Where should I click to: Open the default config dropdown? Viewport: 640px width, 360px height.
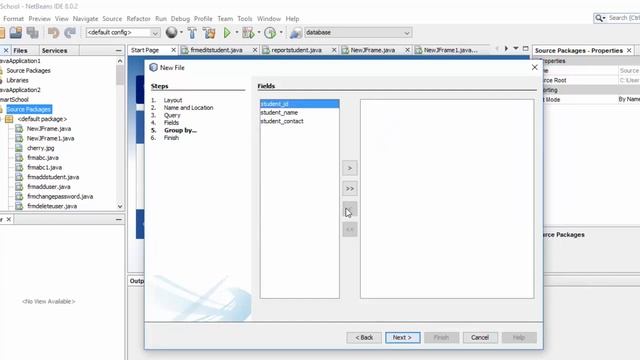[x=155, y=33]
